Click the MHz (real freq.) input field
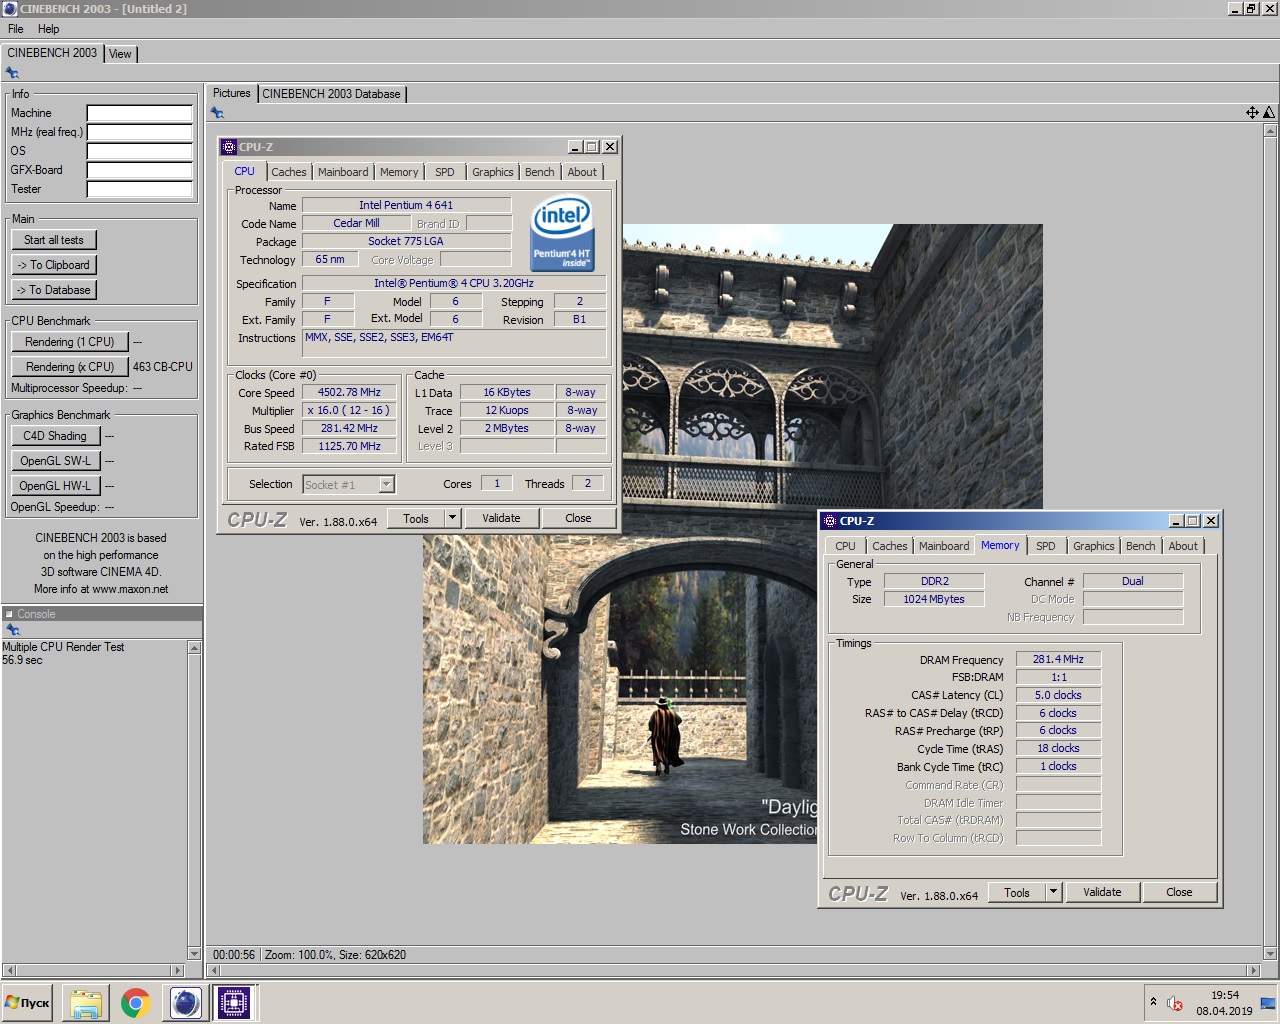 click(139, 132)
